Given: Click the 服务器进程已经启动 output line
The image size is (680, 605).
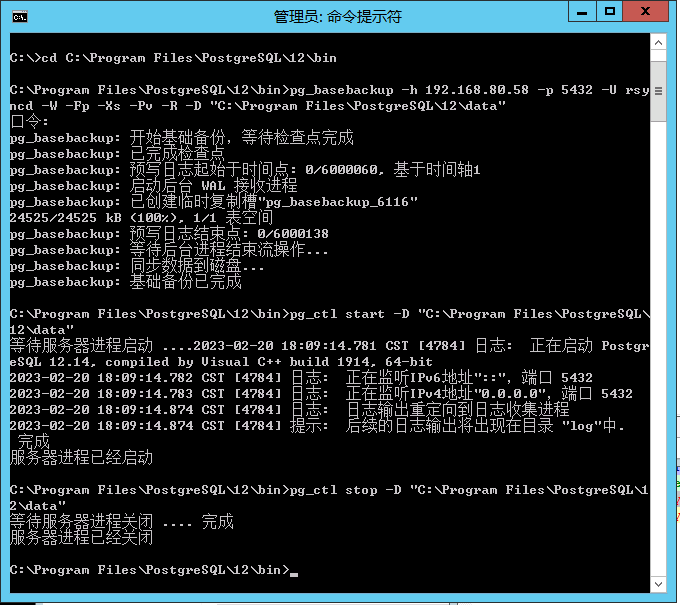Looking at the screenshot, I should coord(81,458).
